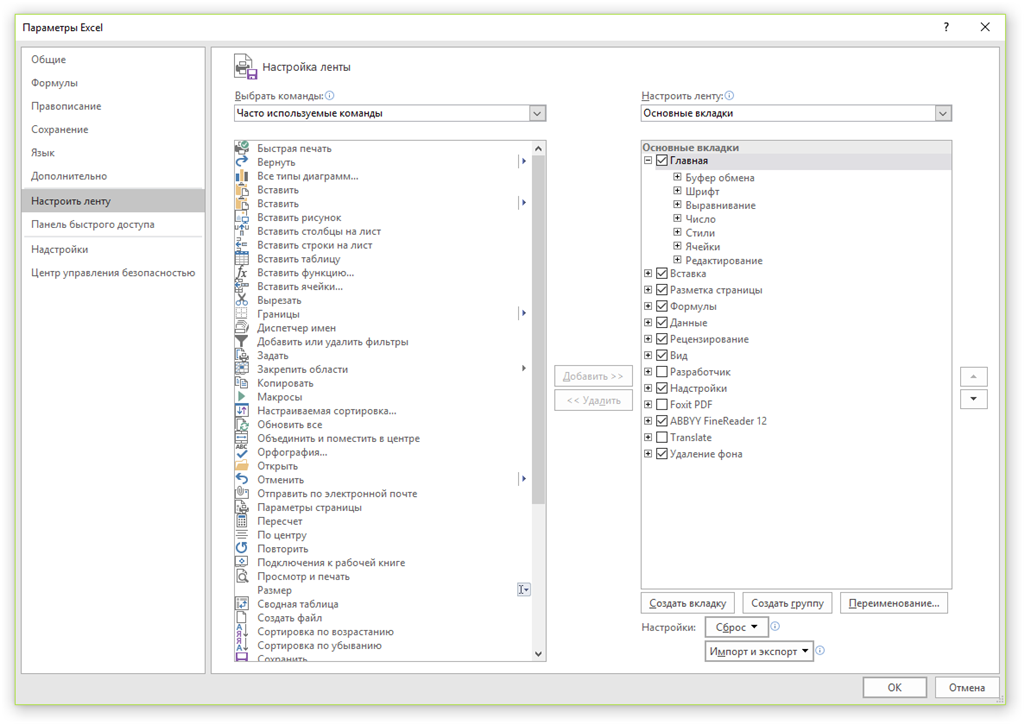Click the Копировать icon
Viewport: 1024px width, 724px height.
[242, 383]
